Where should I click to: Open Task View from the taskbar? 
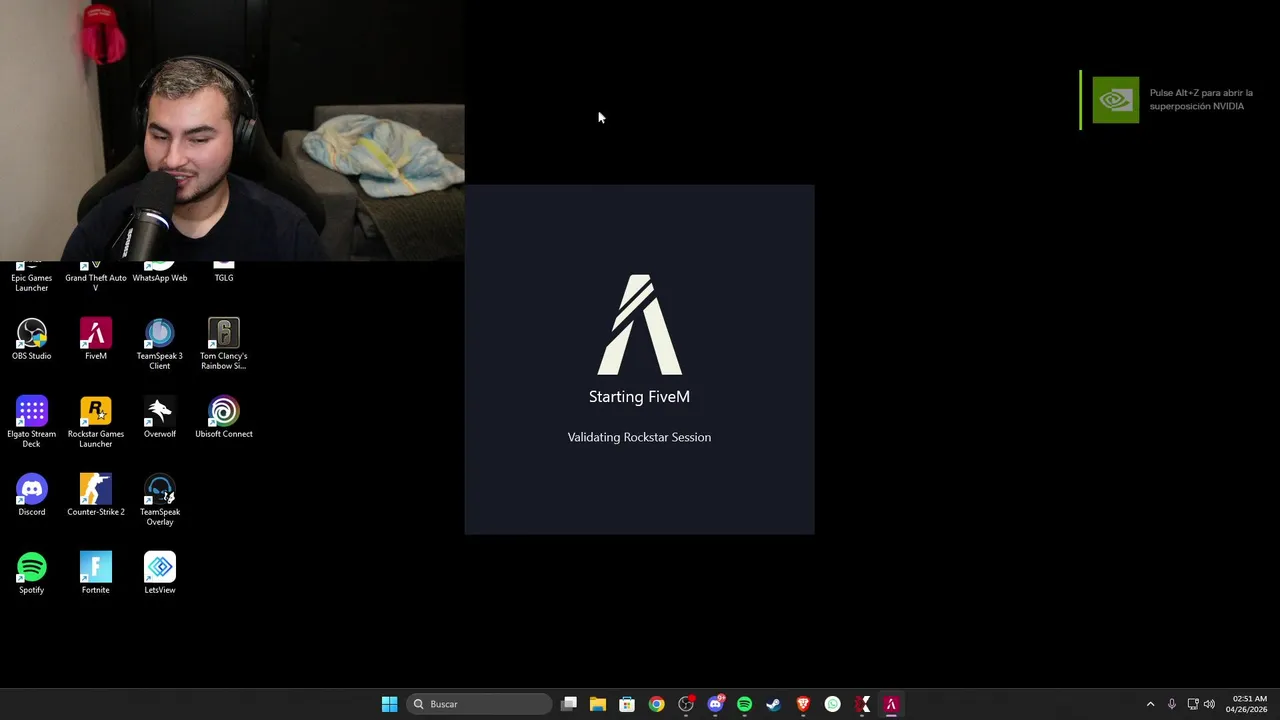pyautogui.click(x=569, y=704)
